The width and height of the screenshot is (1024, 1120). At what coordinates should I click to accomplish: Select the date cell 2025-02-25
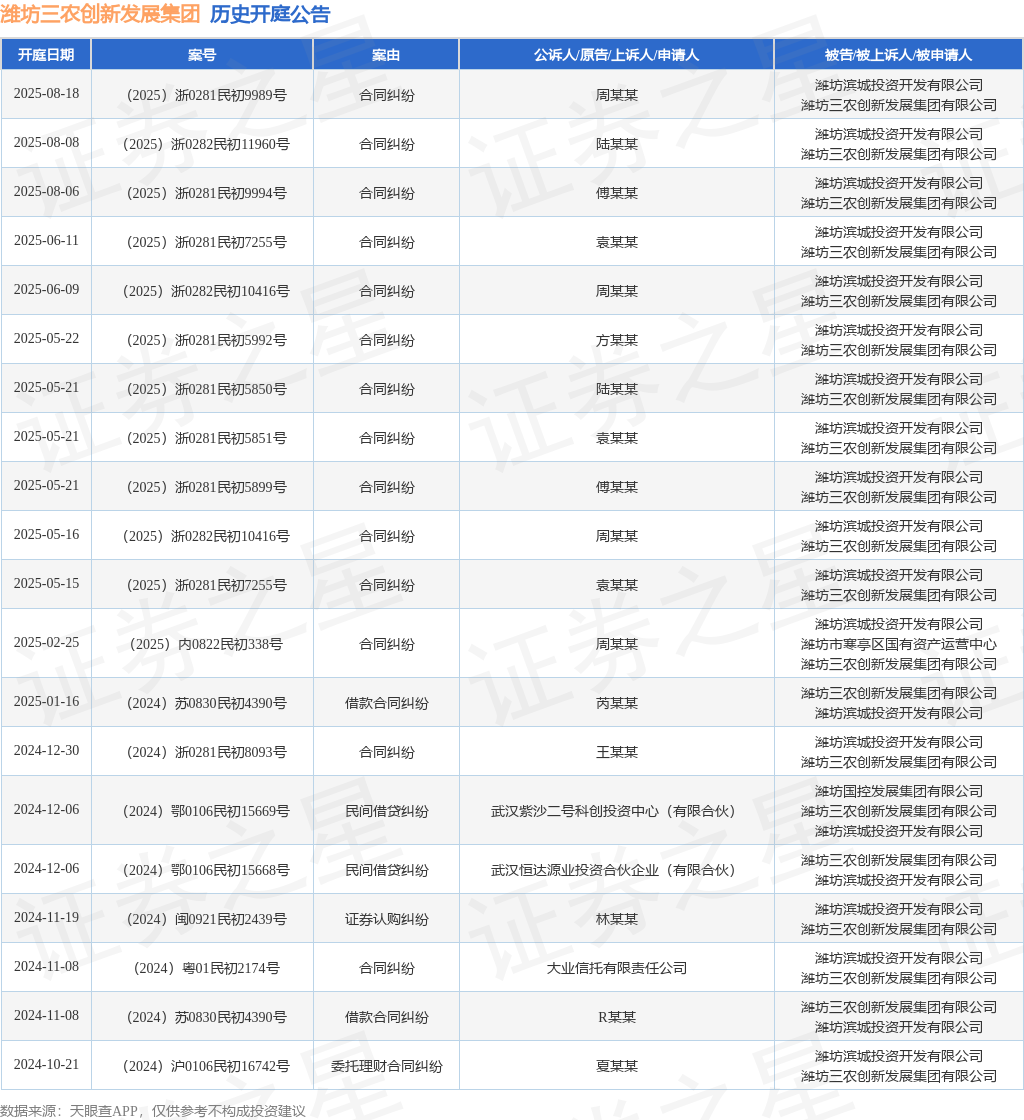point(46,643)
